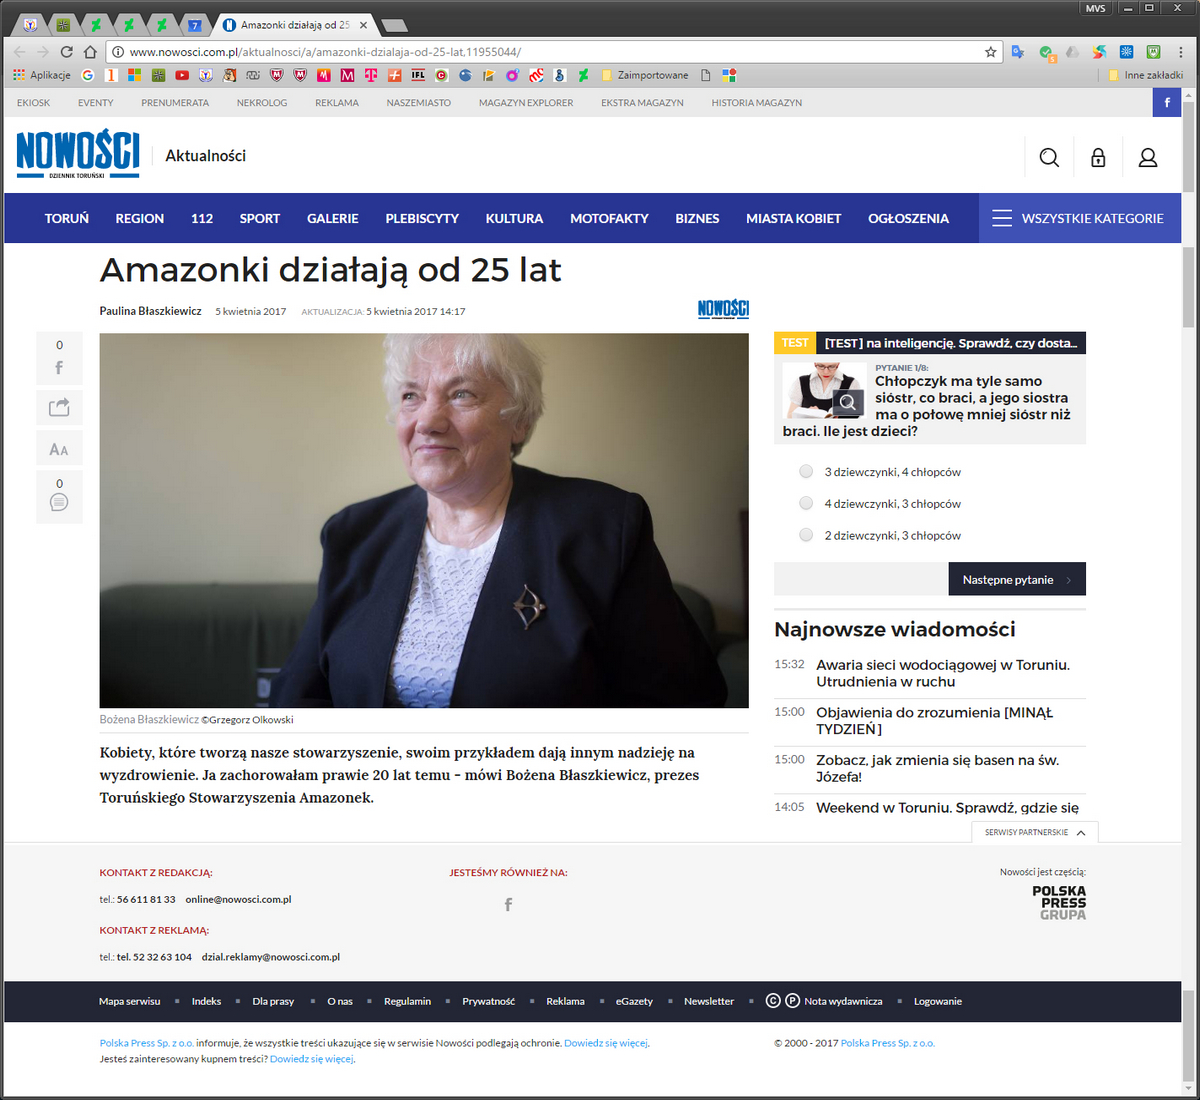Click the browser back arrow
This screenshot has width=1200, height=1100.
20,52
